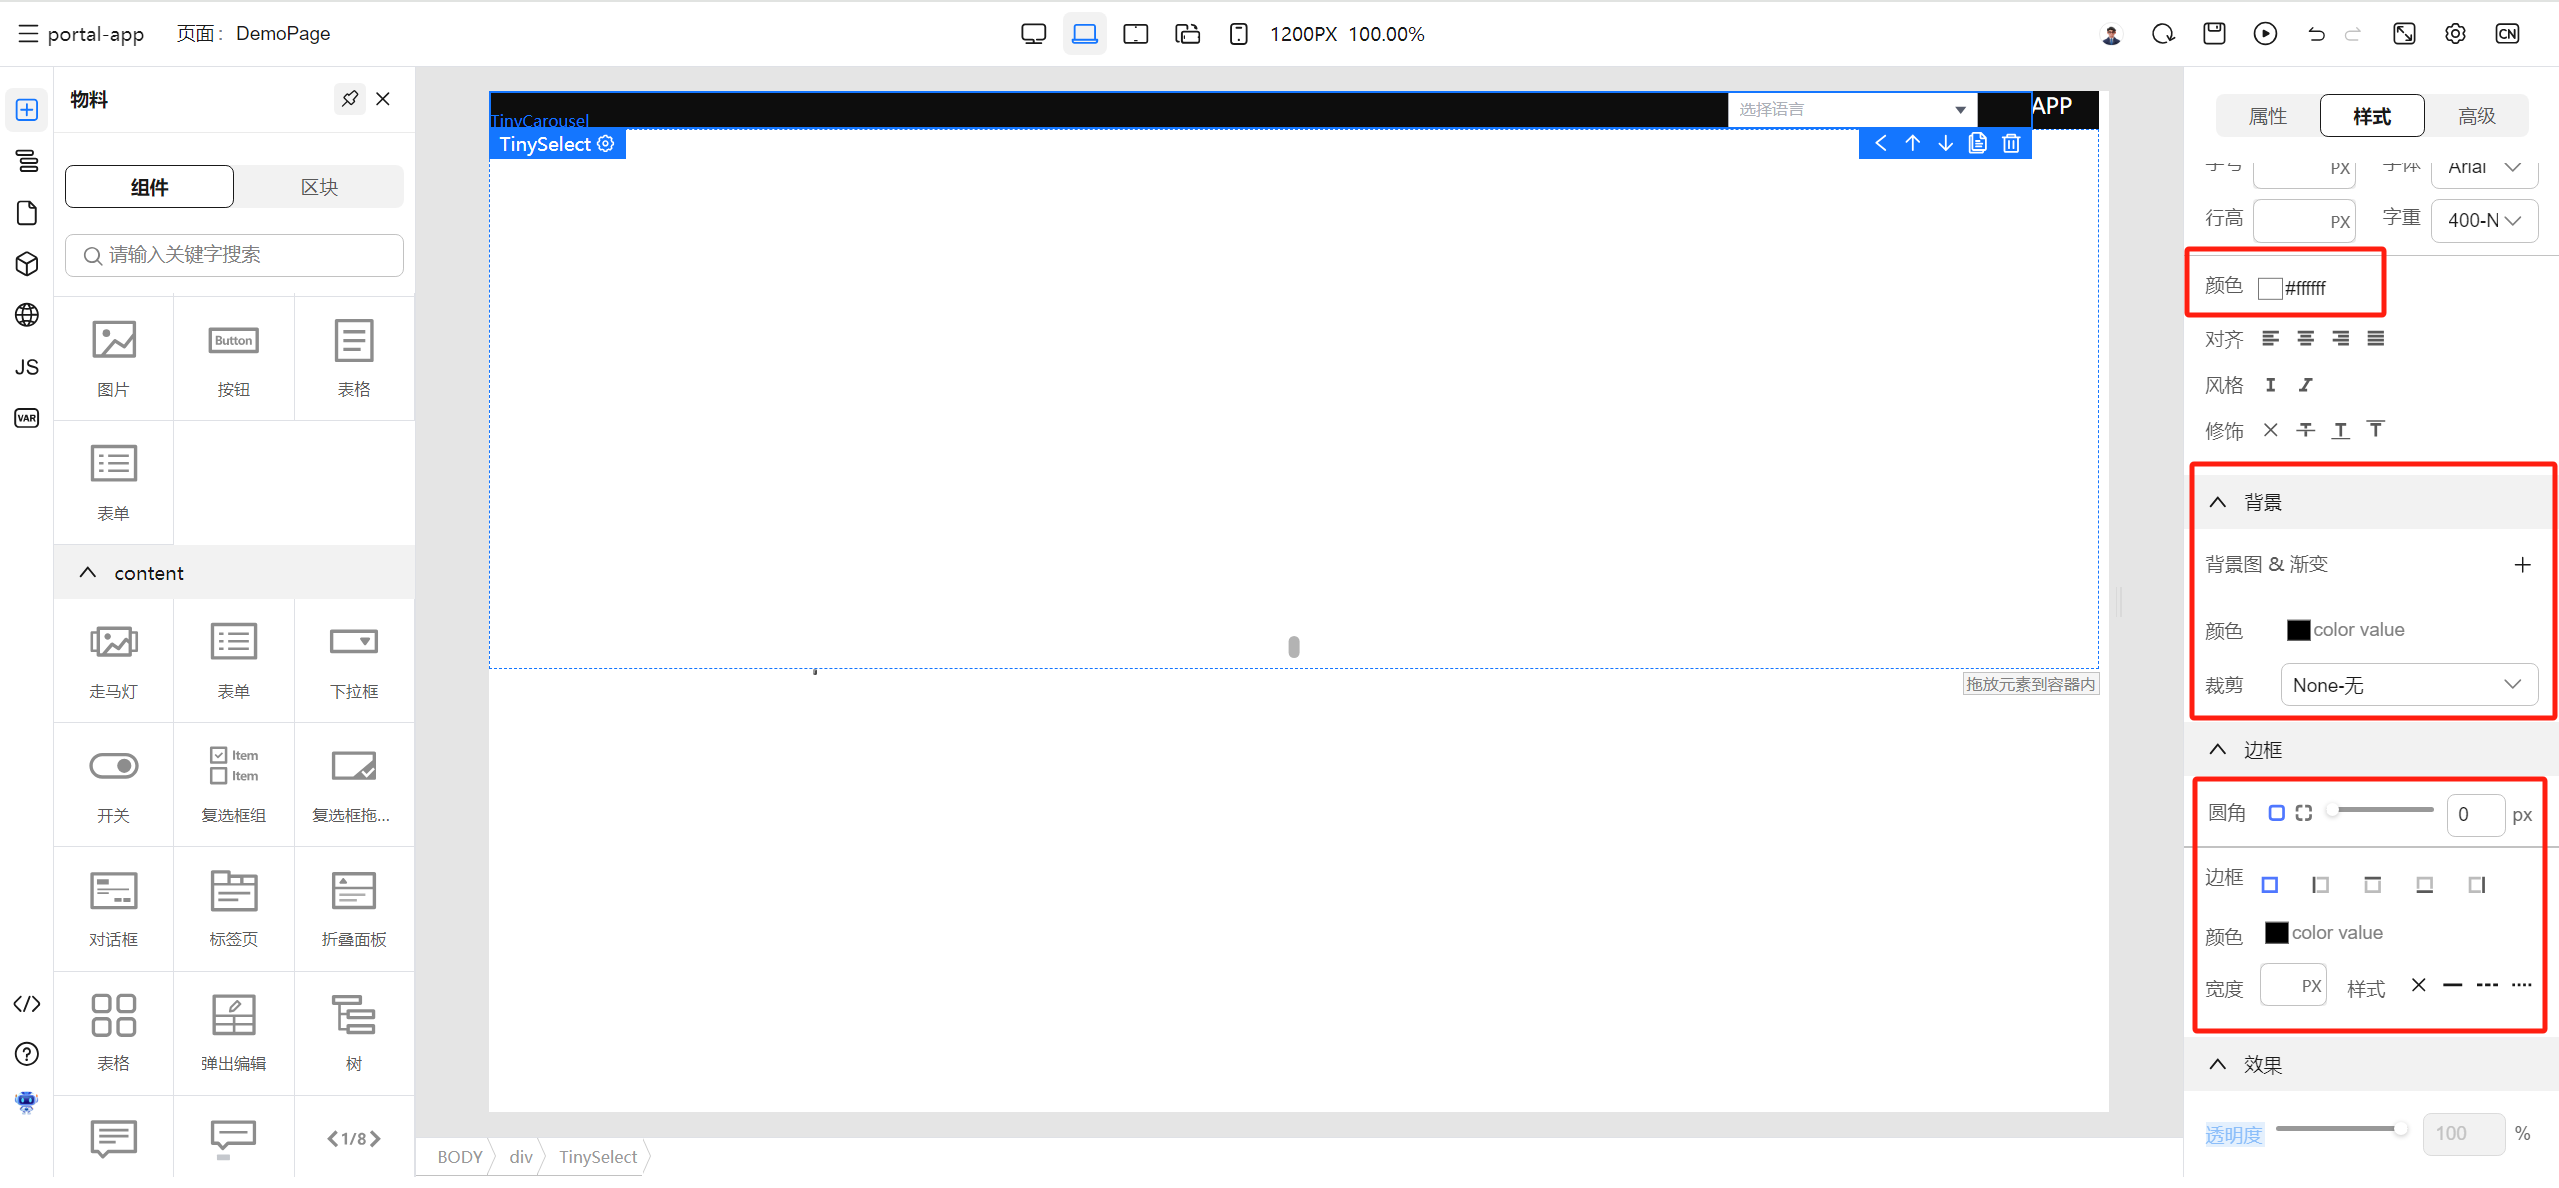Open the JS panel in left sidebar
The width and height of the screenshot is (2559, 1188).
27,367
